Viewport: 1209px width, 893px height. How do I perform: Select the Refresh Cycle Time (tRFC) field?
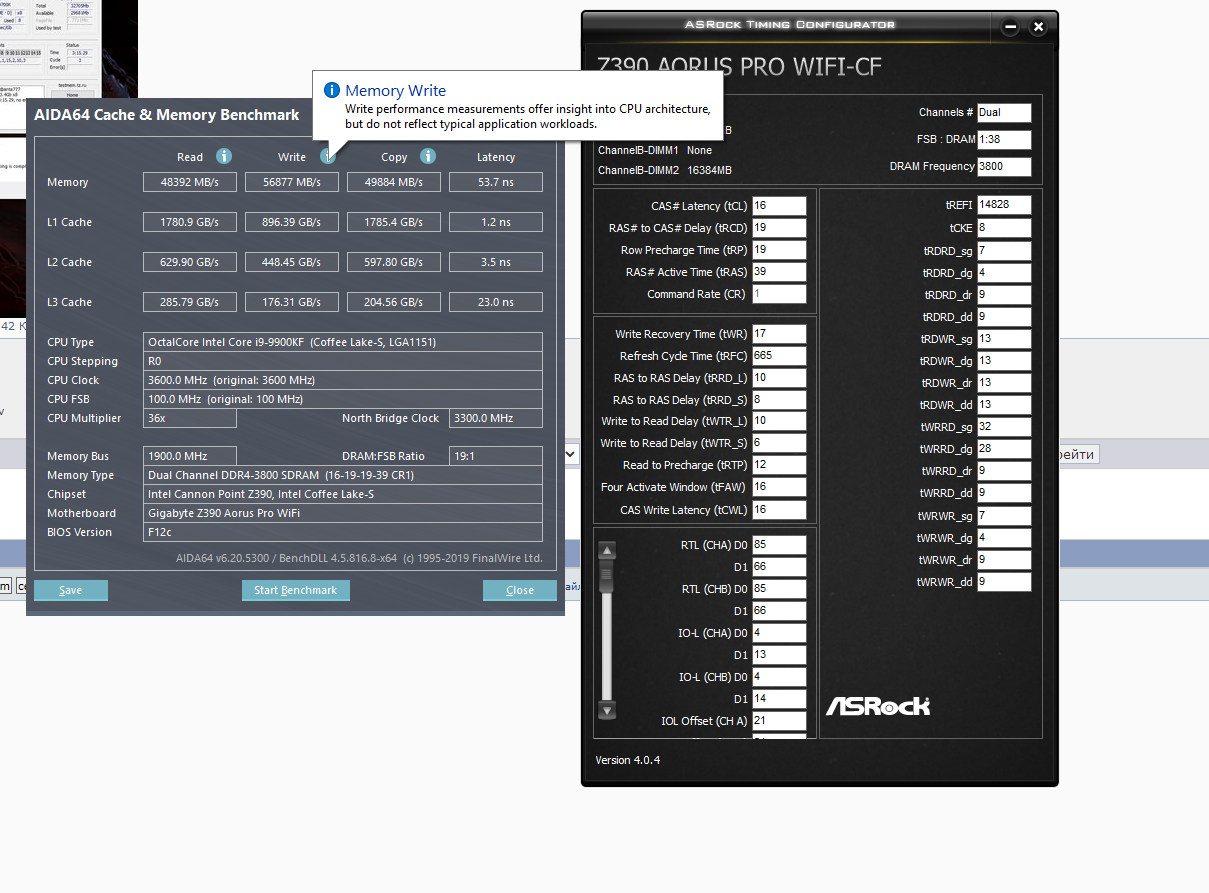[779, 356]
